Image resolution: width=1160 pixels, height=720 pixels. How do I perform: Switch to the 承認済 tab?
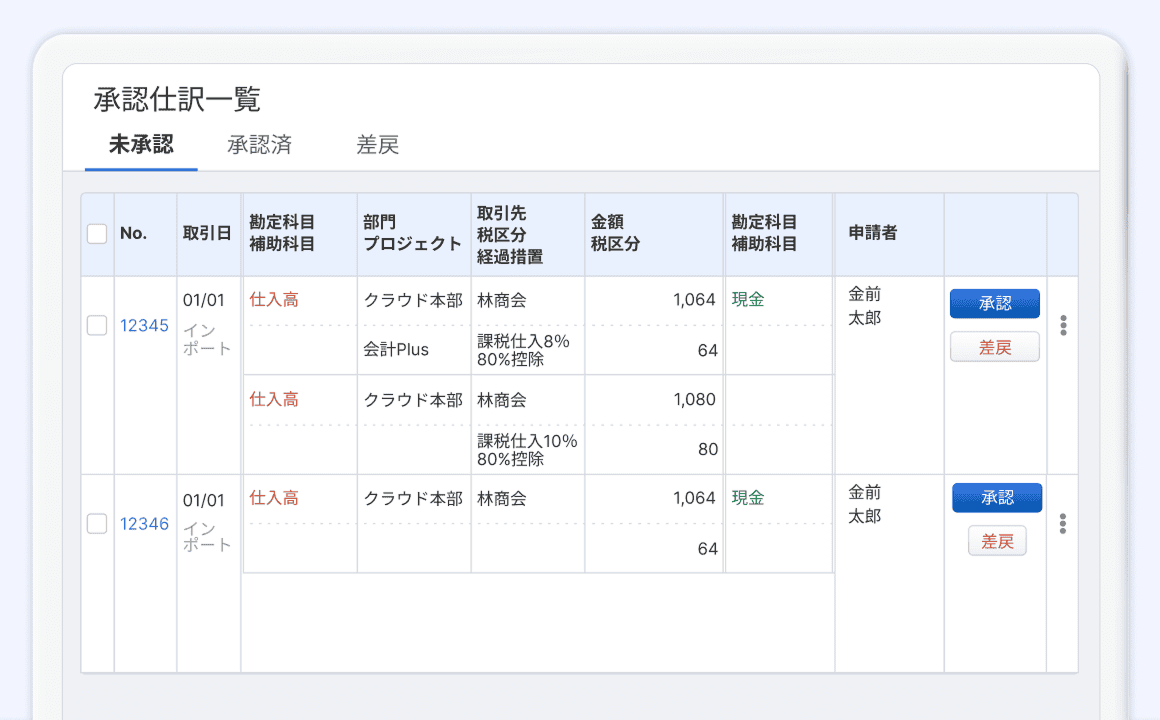click(259, 145)
